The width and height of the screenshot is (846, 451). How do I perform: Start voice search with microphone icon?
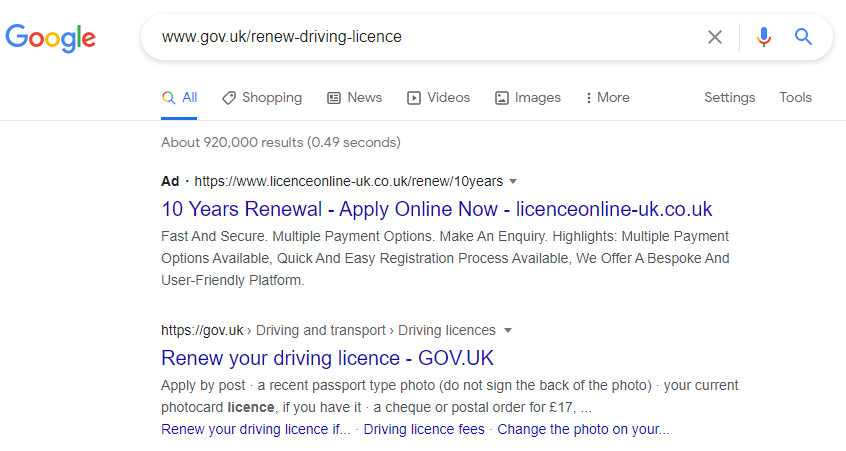coord(764,37)
